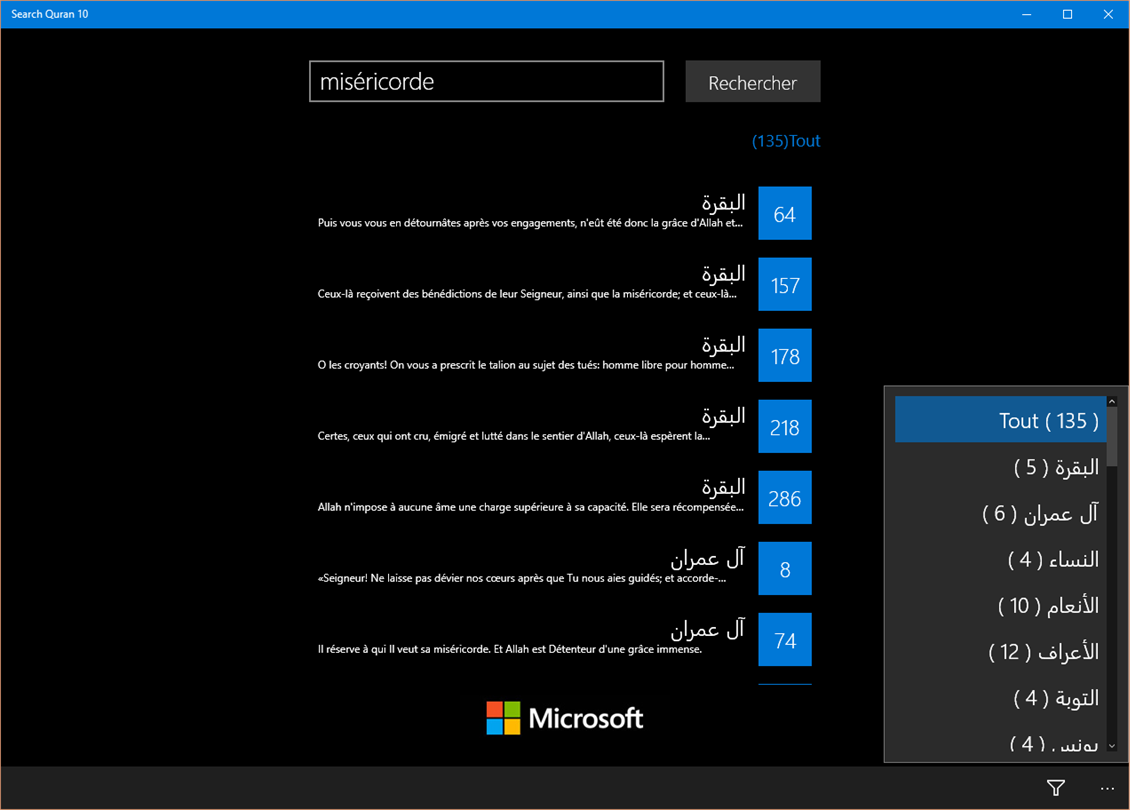
Task: Open verse 8 of Al Imran tile
Action: (785, 569)
